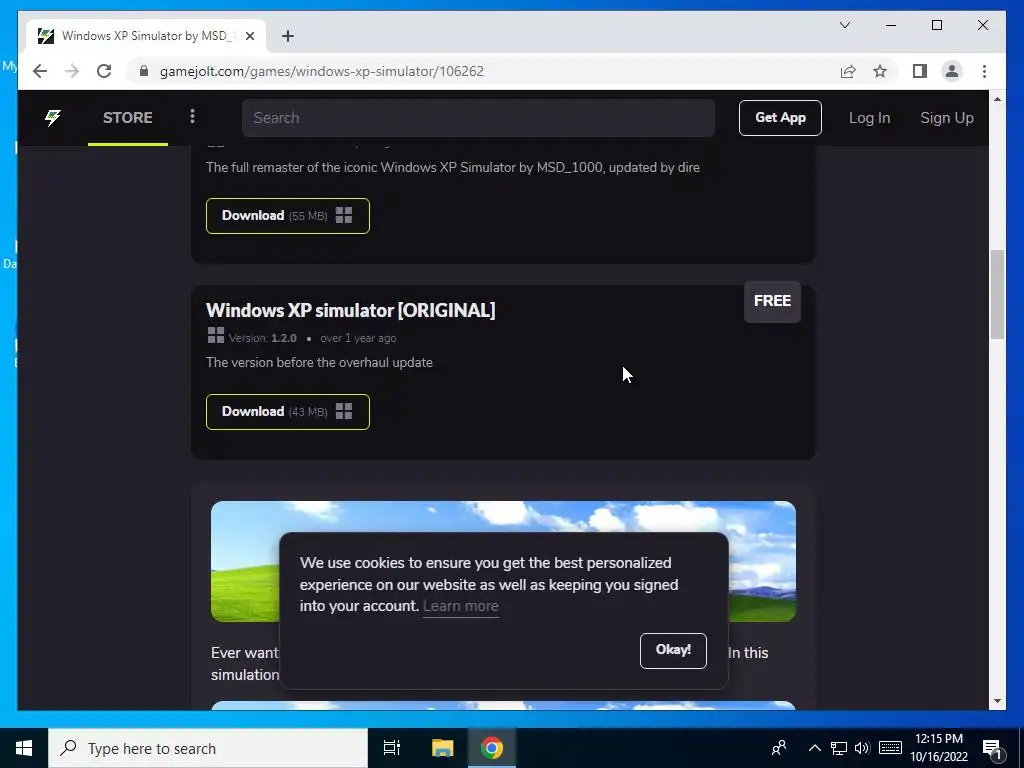Viewport: 1024px width, 768px height.
Task: Close the Windows XP Simulator tab
Action: coord(249,36)
